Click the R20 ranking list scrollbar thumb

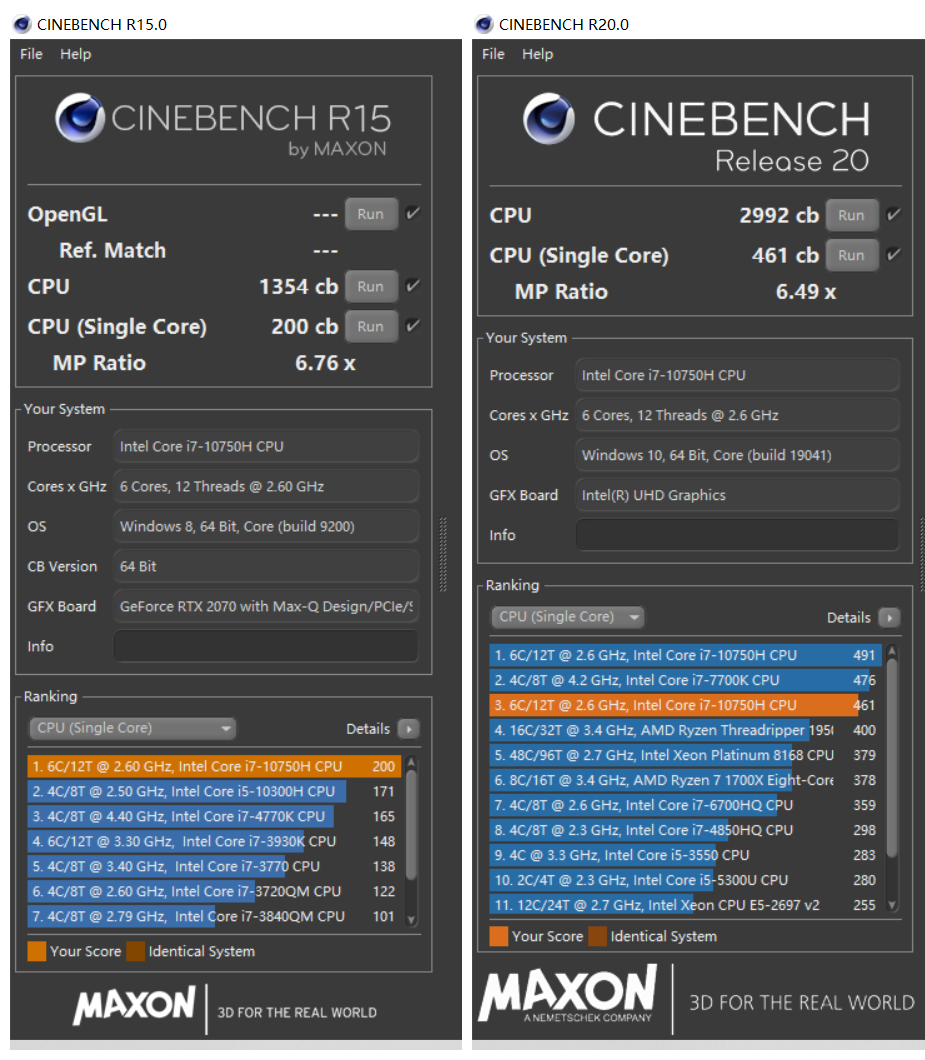[892, 757]
